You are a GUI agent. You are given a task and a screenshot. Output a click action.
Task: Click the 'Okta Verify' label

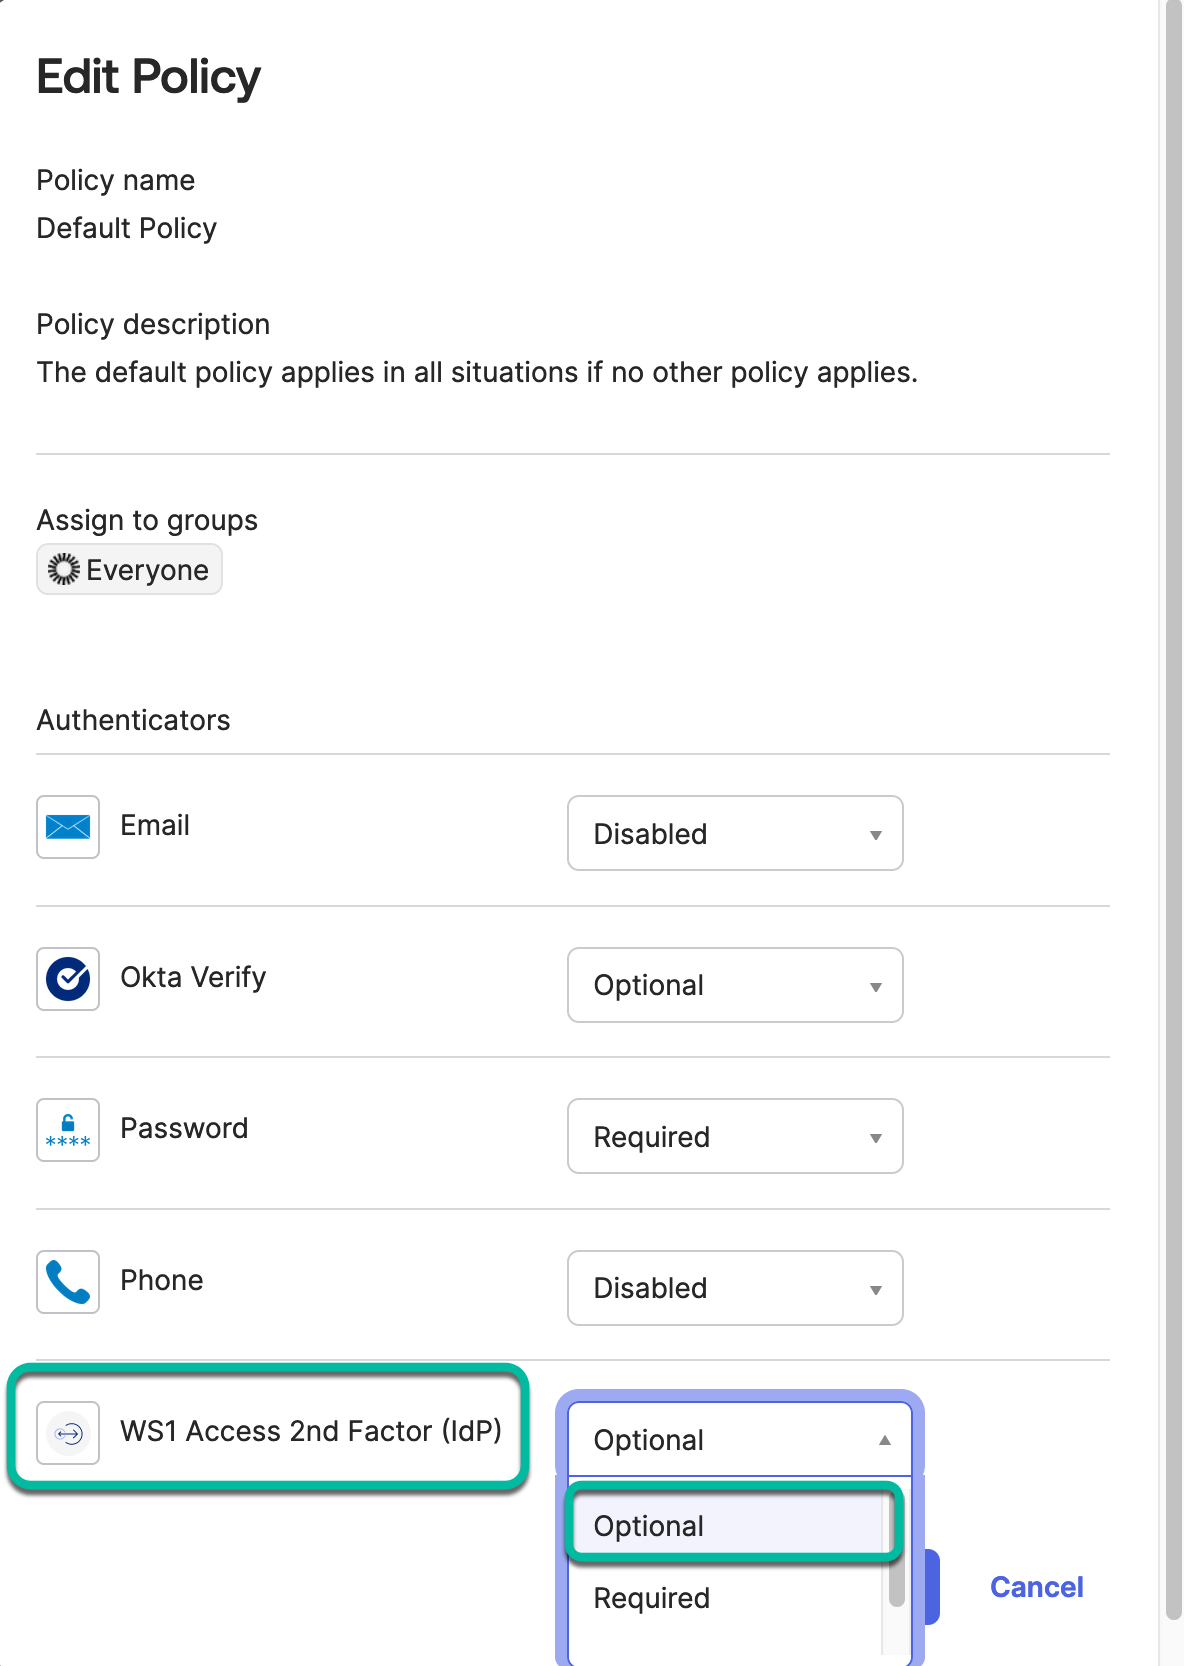(193, 977)
